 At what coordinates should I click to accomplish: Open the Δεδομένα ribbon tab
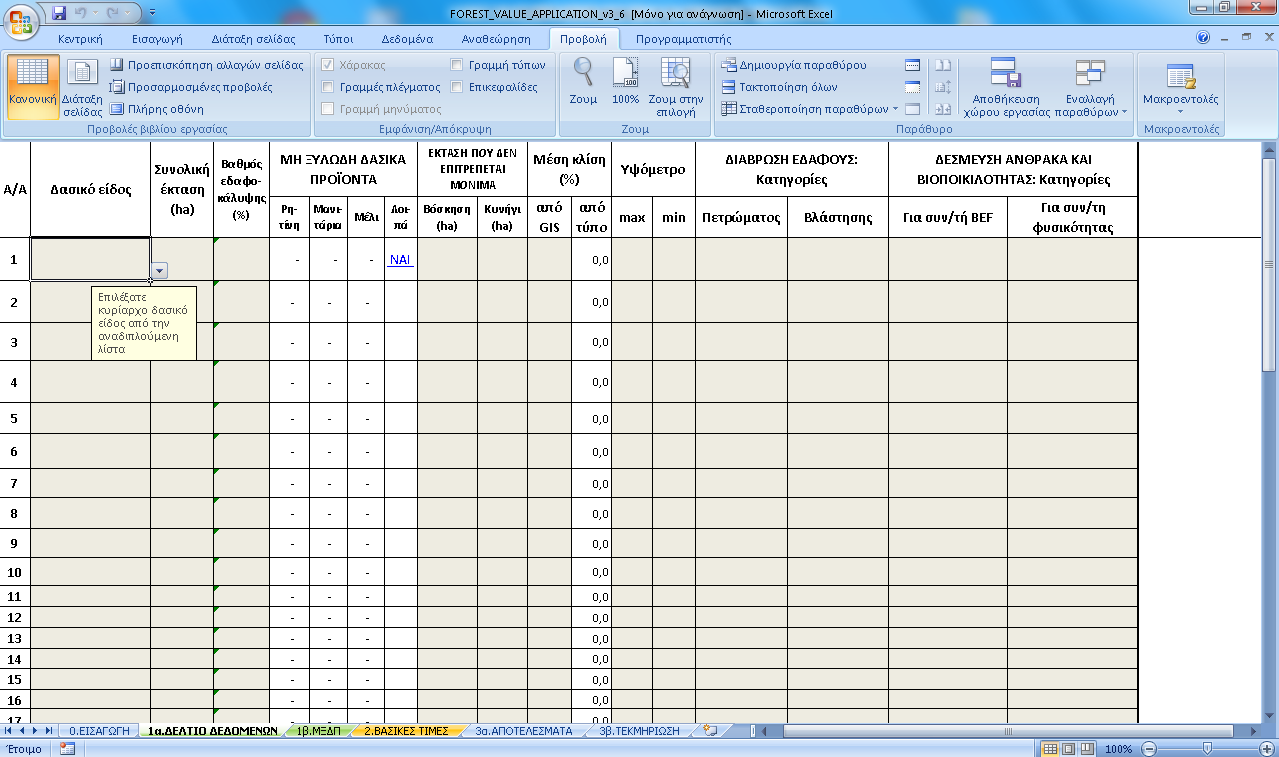coord(407,39)
